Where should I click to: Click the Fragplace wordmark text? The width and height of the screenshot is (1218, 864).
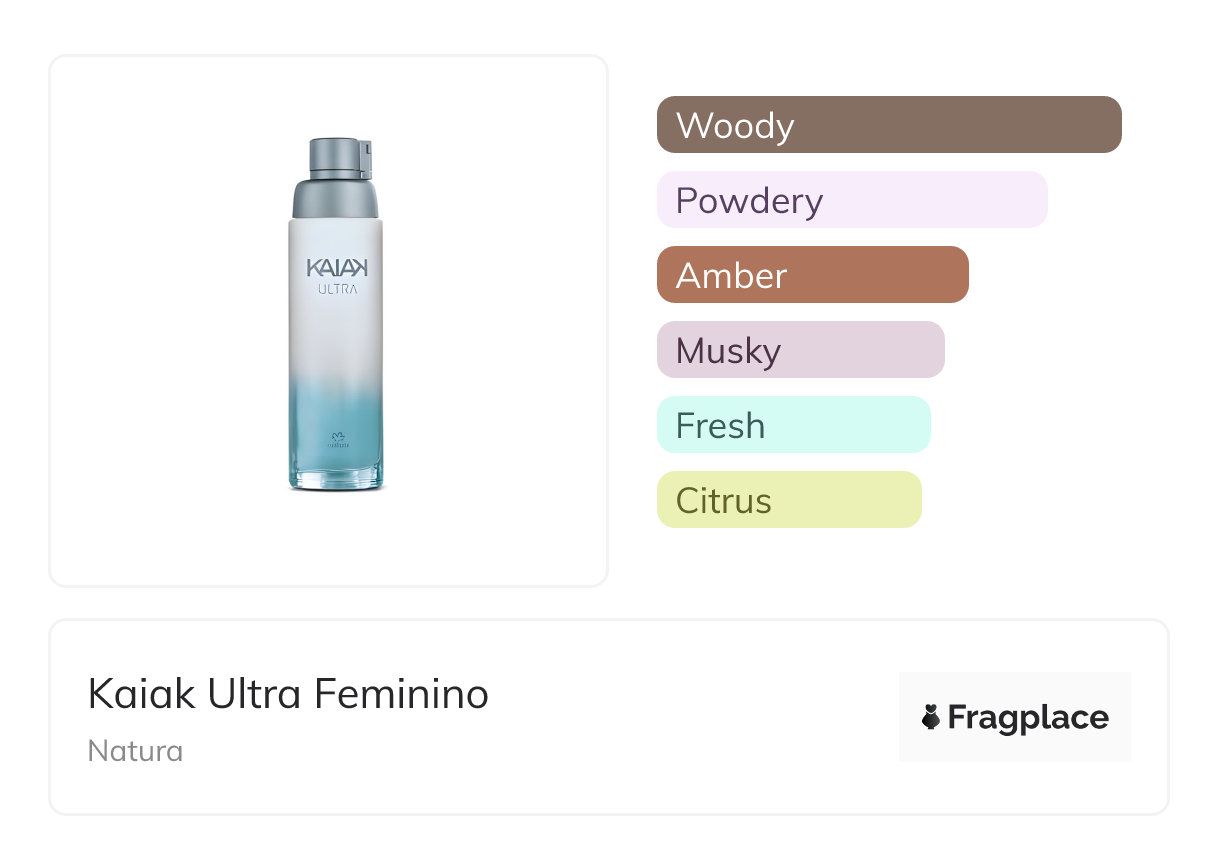(x=1028, y=717)
